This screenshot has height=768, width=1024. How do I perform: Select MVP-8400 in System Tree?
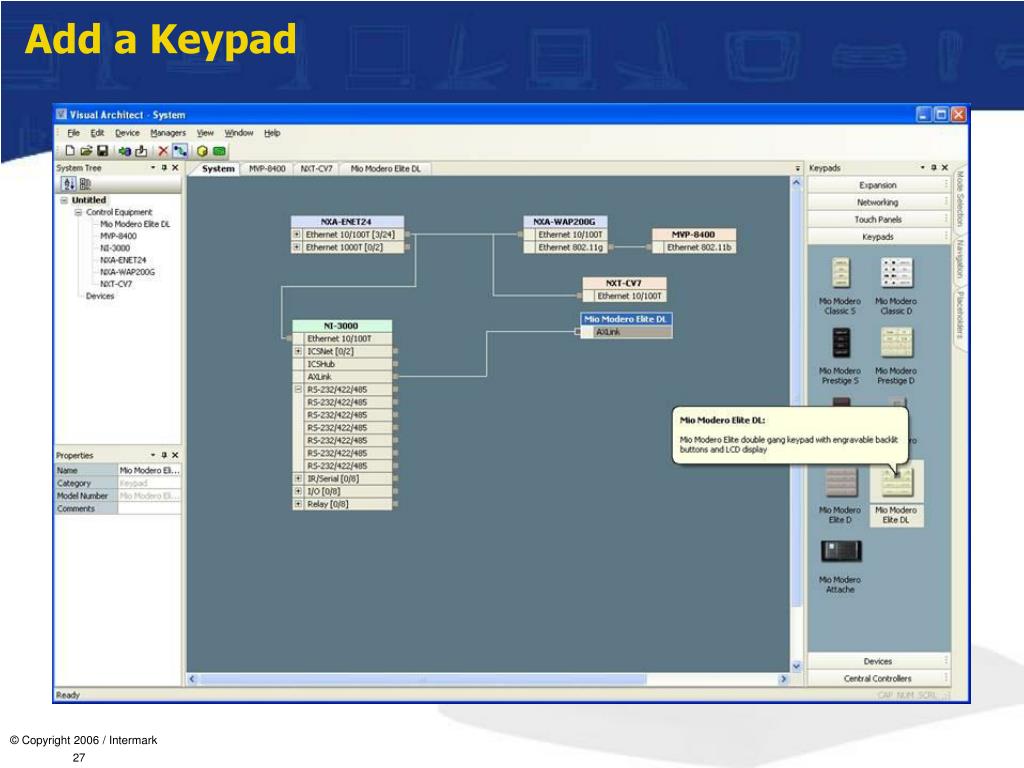click(x=118, y=236)
